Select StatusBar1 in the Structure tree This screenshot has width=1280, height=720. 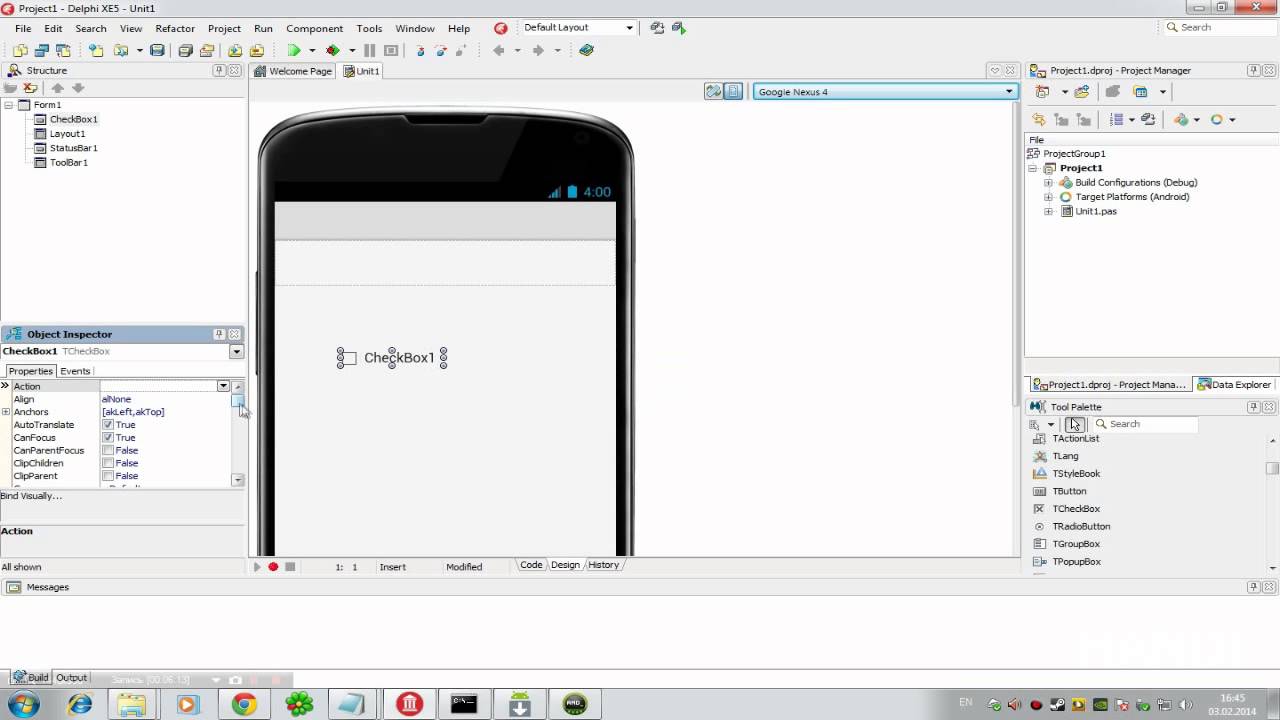click(x=73, y=148)
